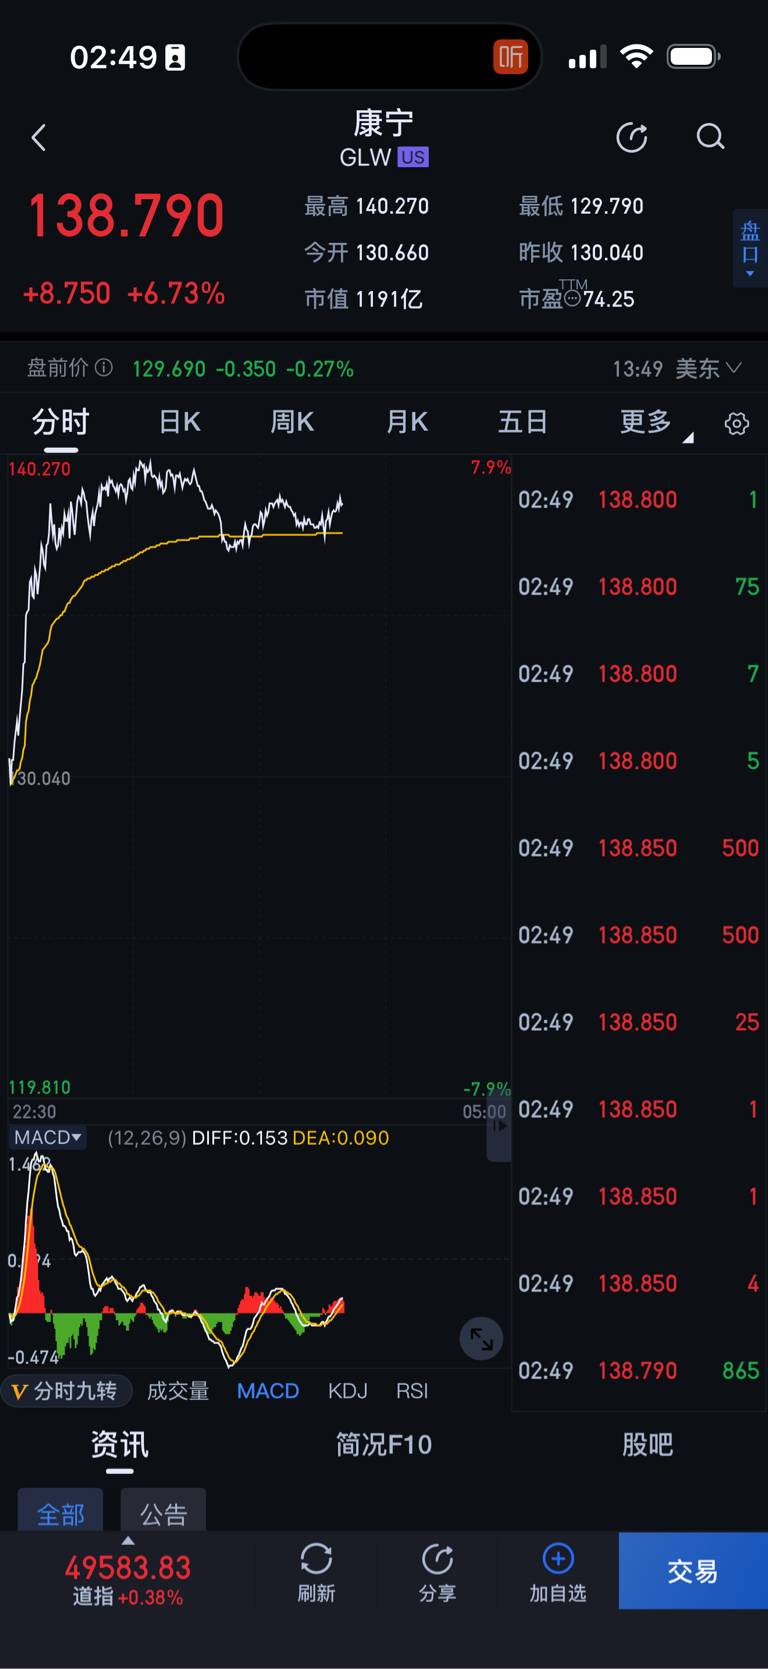Toggle the 分时九转 indicator
This screenshot has height=1669, width=768.
point(66,1391)
